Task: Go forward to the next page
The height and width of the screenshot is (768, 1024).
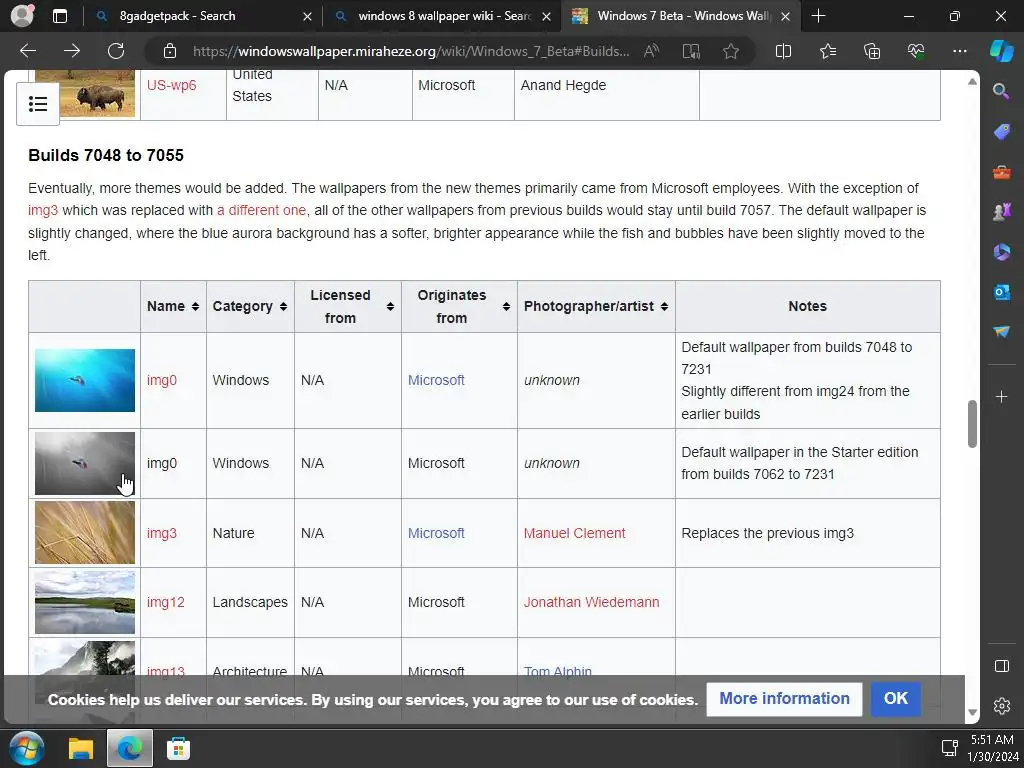Action: click(72, 51)
